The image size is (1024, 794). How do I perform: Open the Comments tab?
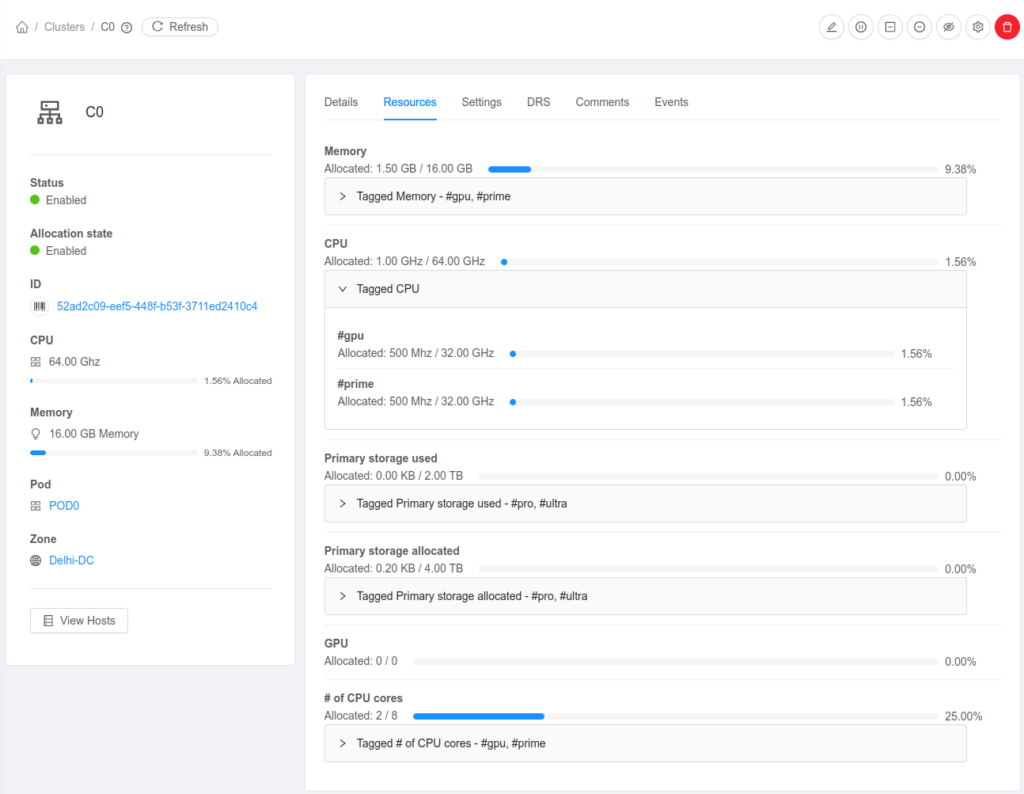tap(602, 102)
